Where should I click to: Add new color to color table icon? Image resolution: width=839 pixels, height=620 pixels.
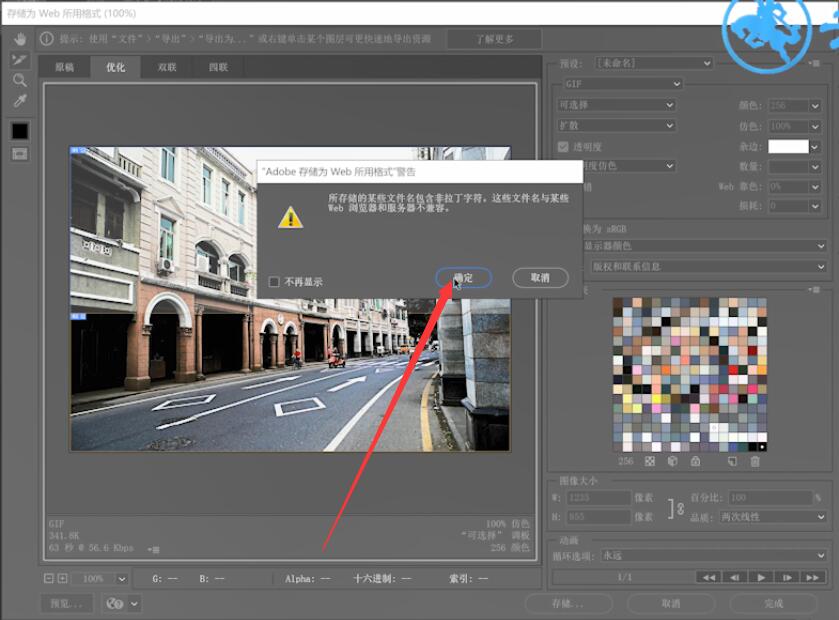tap(732, 461)
